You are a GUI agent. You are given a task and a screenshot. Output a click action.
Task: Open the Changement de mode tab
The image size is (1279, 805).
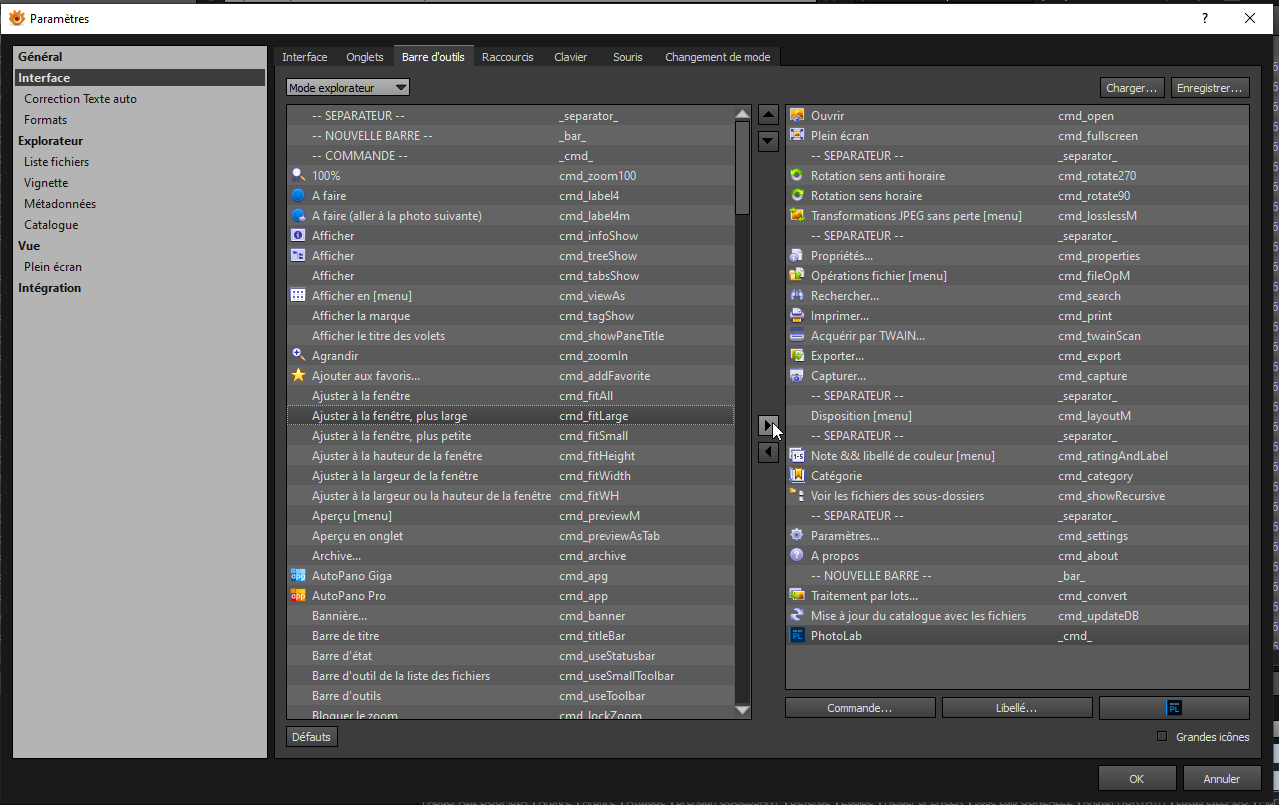[717, 57]
